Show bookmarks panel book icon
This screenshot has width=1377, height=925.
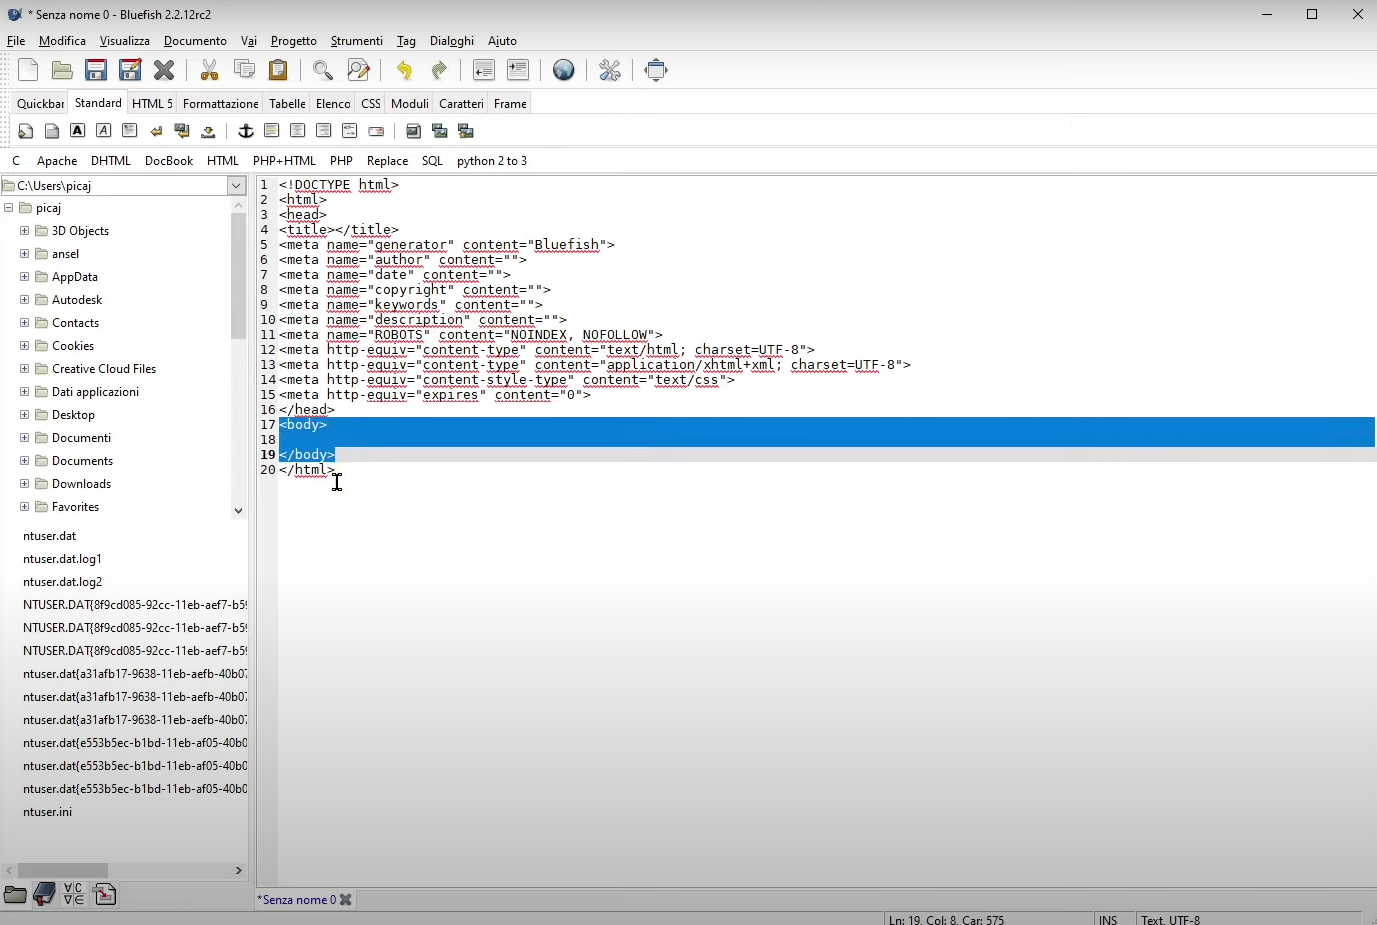tap(44, 894)
